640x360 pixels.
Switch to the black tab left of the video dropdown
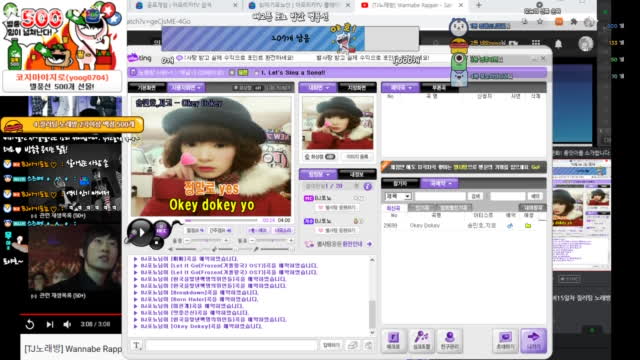point(147,88)
